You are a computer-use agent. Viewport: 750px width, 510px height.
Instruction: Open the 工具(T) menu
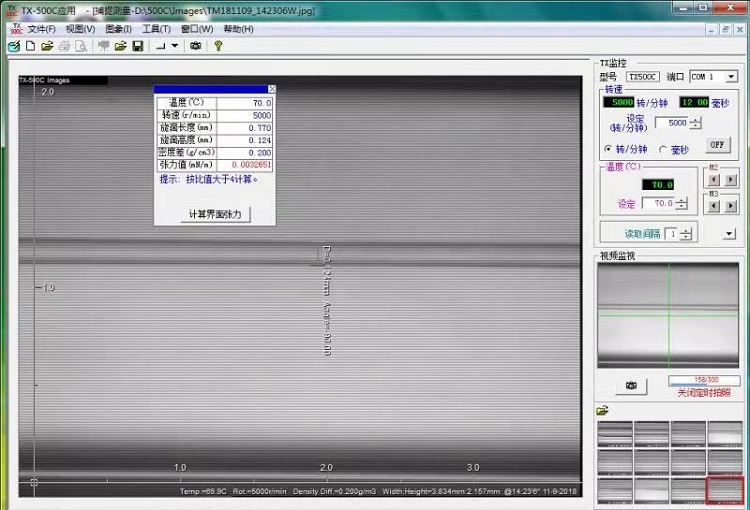coord(157,29)
